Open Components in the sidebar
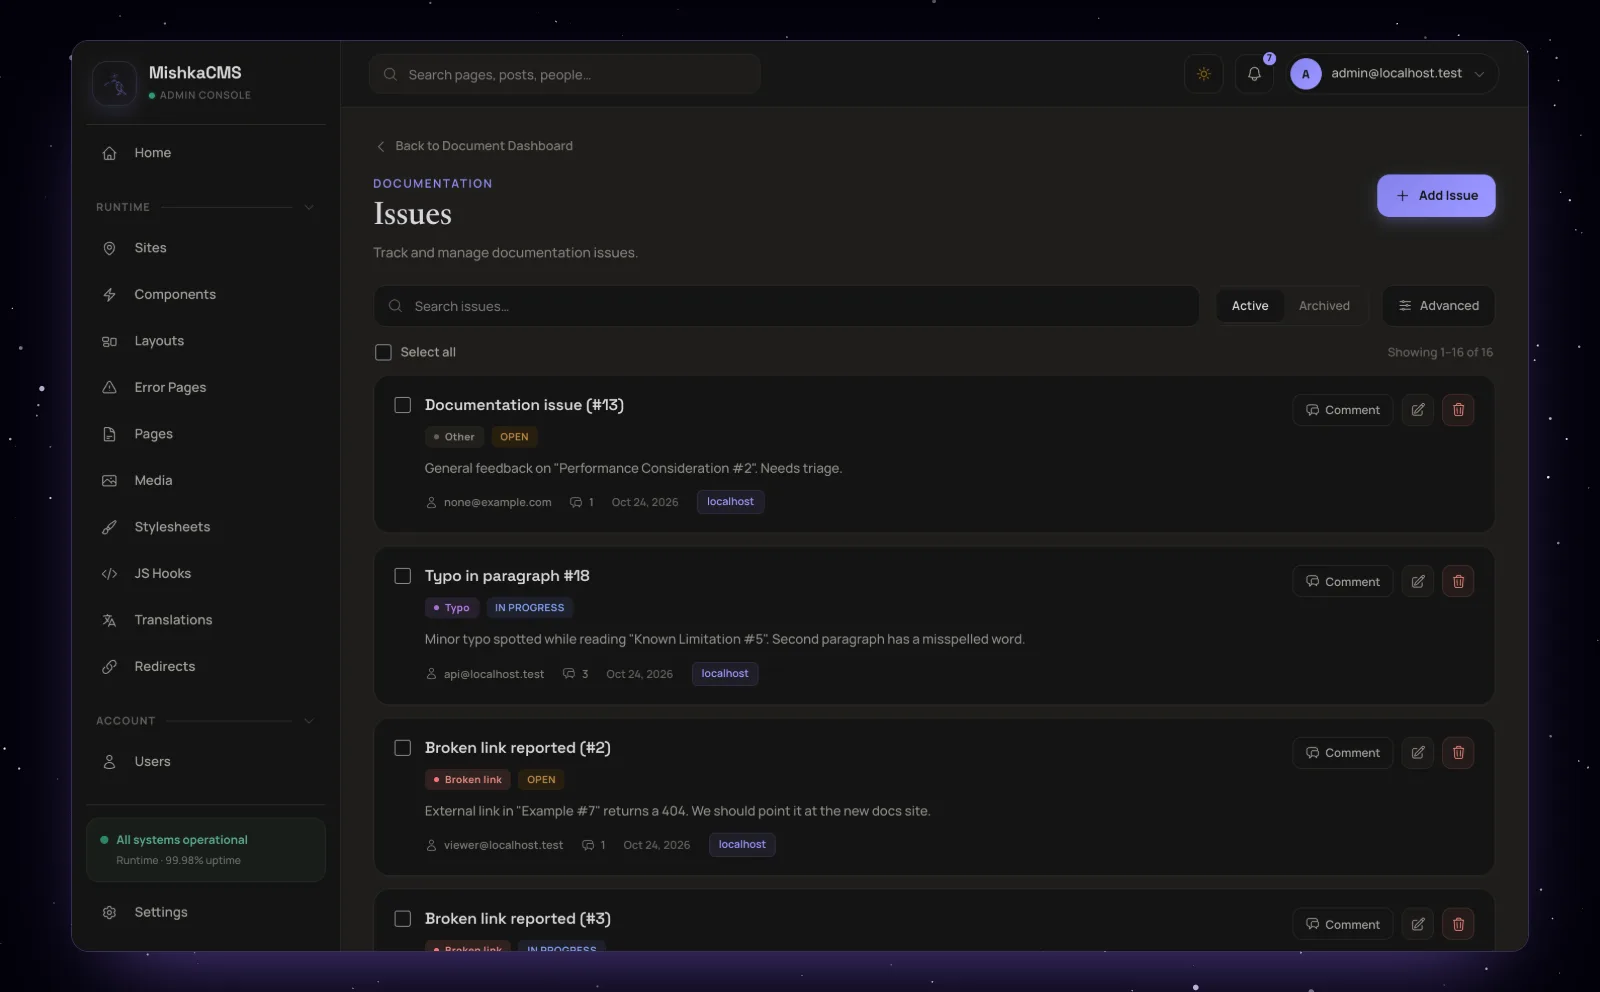 tap(206, 294)
